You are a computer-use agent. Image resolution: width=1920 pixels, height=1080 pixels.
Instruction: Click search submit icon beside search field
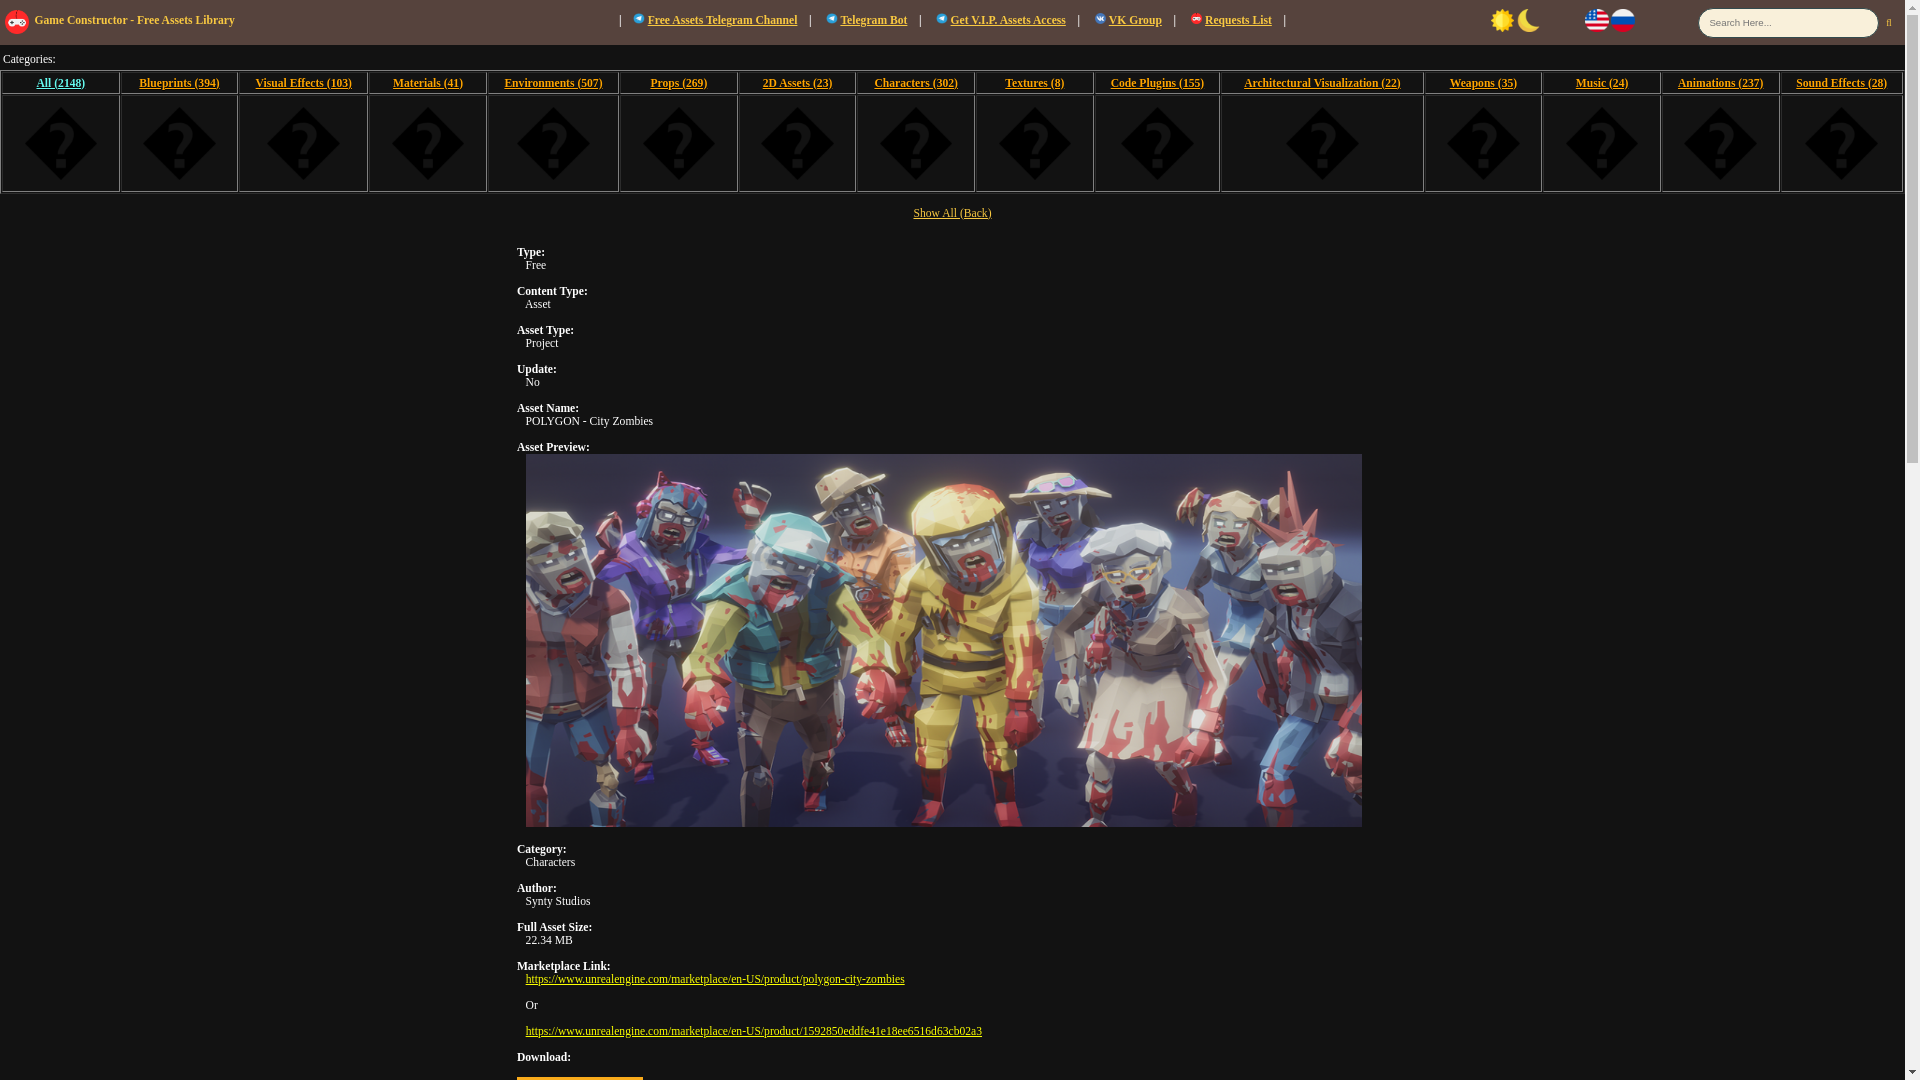coord(1888,23)
